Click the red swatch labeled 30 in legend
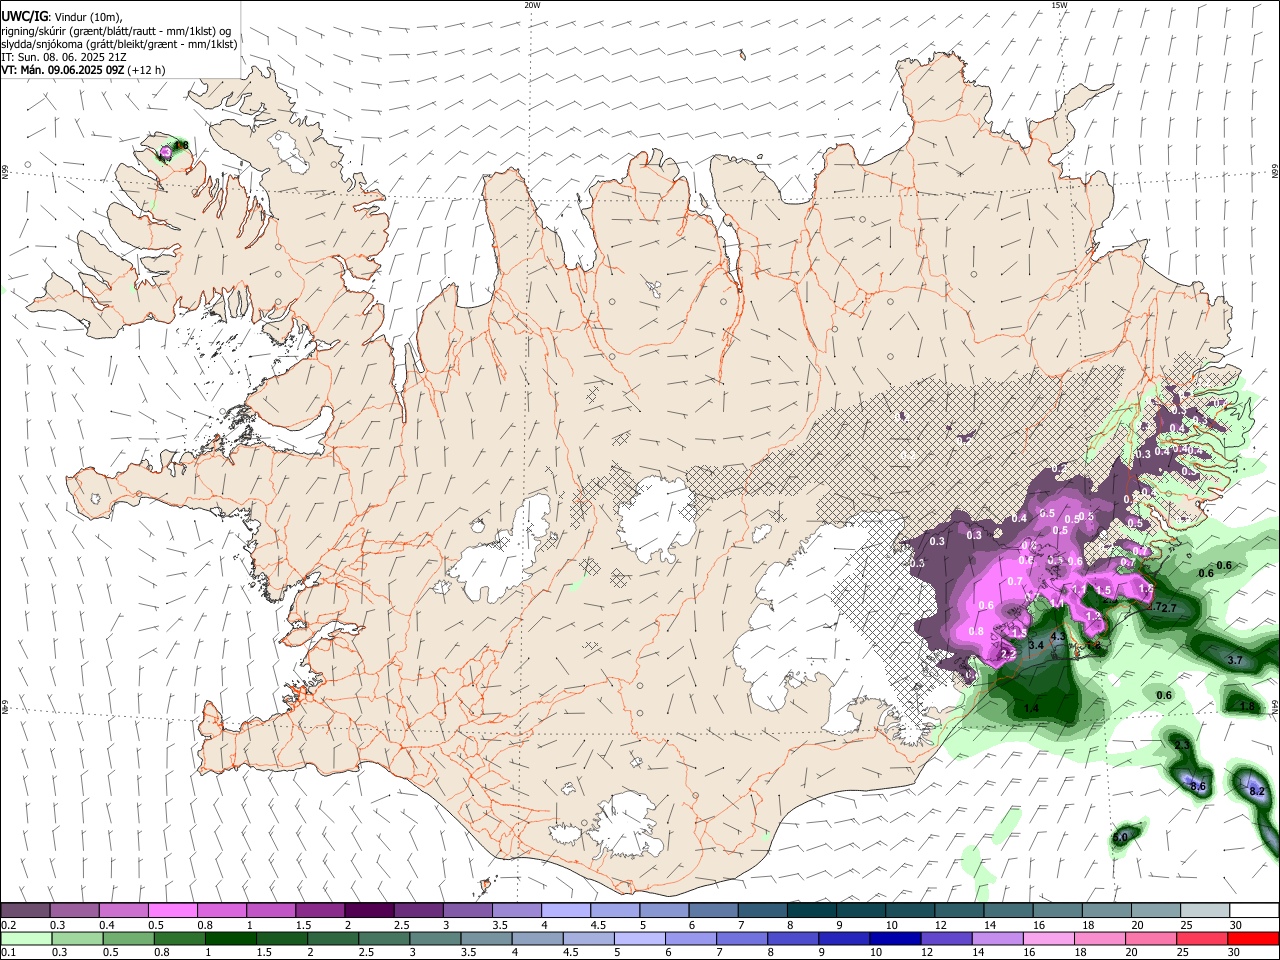Image resolution: width=1280 pixels, height=960 pixels. click(x=1254, y=938)
